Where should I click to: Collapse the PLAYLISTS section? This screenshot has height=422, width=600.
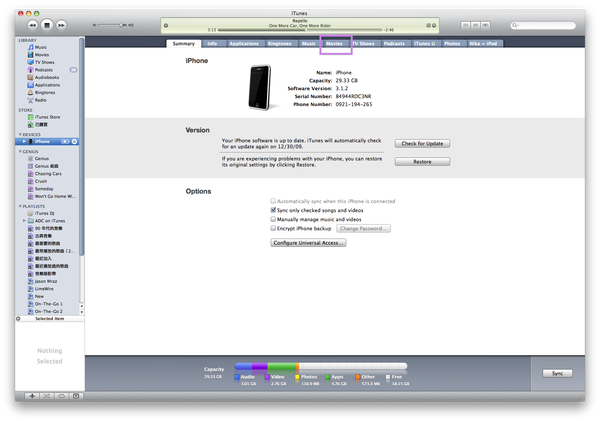[x=20, y=206]
